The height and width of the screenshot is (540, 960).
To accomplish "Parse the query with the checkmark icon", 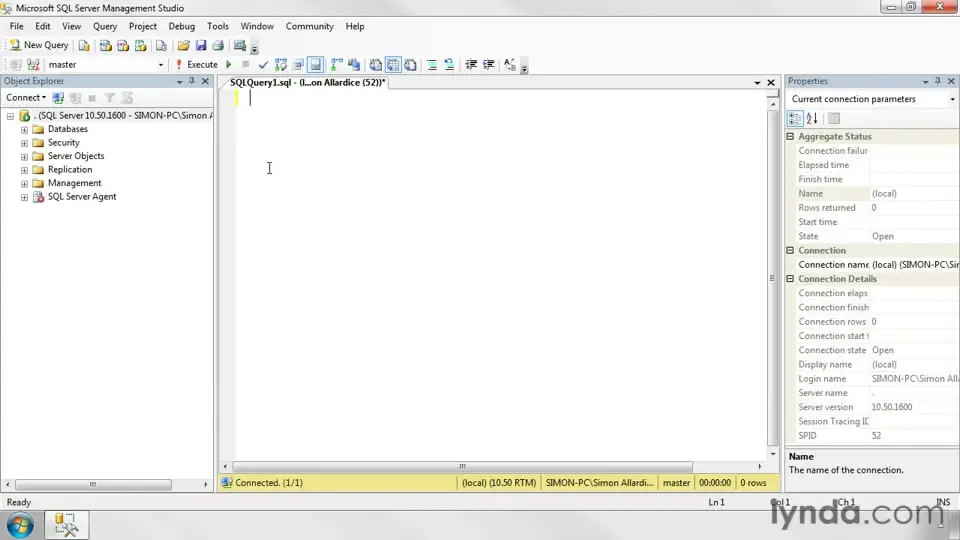I will coord(263,64).
